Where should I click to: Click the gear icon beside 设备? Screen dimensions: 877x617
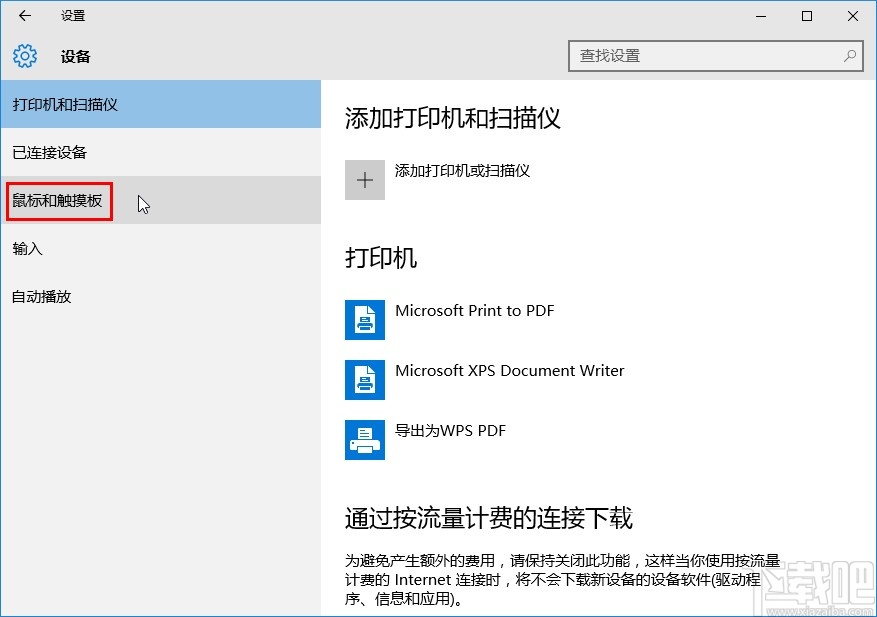pyautogui.click(x=23, y=56)
